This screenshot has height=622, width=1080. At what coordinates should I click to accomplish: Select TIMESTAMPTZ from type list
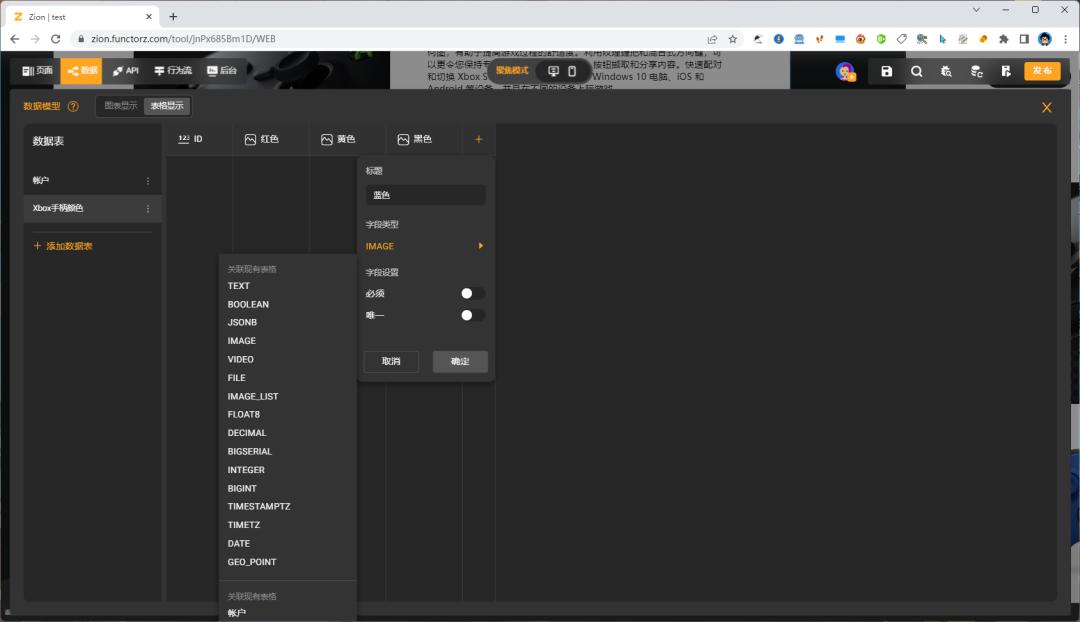point(259,507)
